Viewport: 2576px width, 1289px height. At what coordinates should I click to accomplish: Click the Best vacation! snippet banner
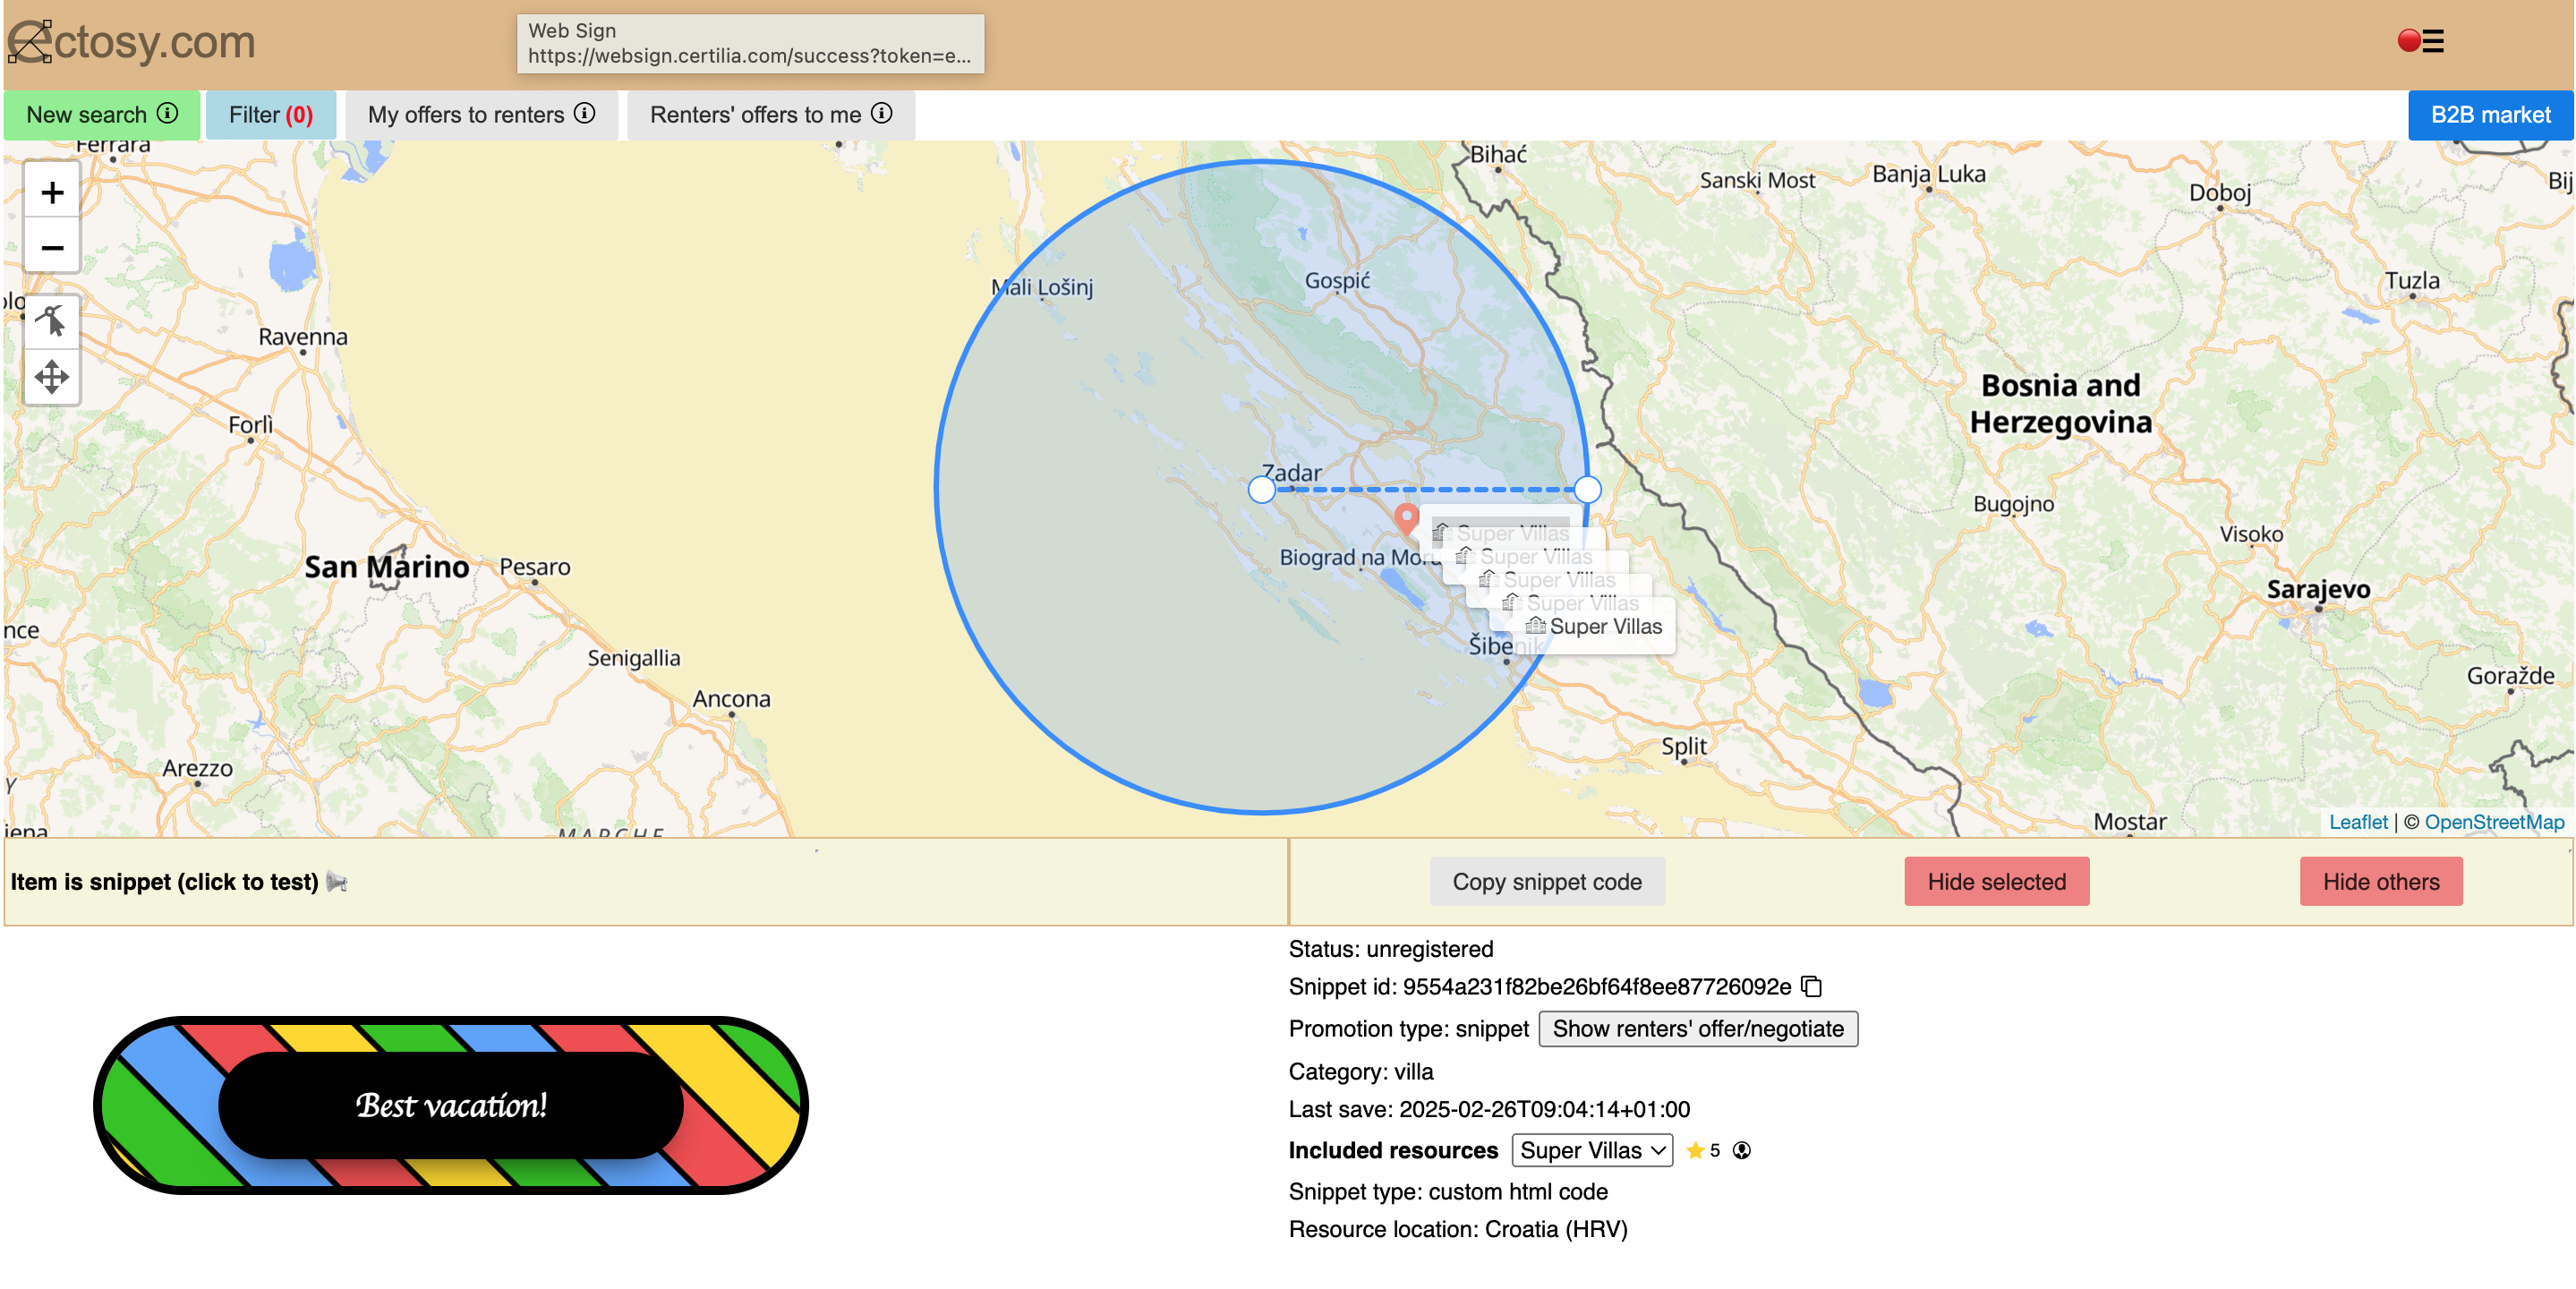(451, 1105)
